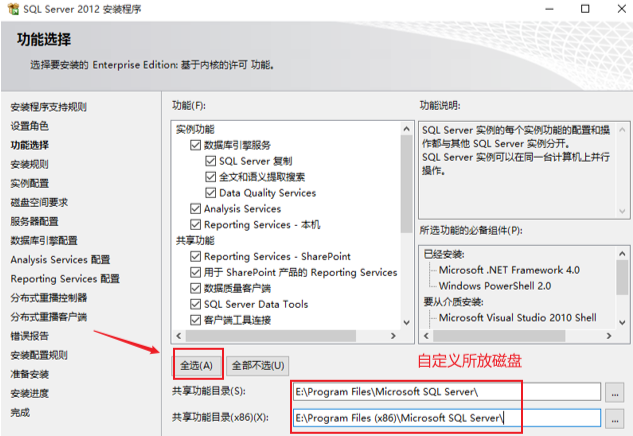Minimize the installer window
Image resolution: width=633 pixels, height=436 pixels.
[549, 9]
